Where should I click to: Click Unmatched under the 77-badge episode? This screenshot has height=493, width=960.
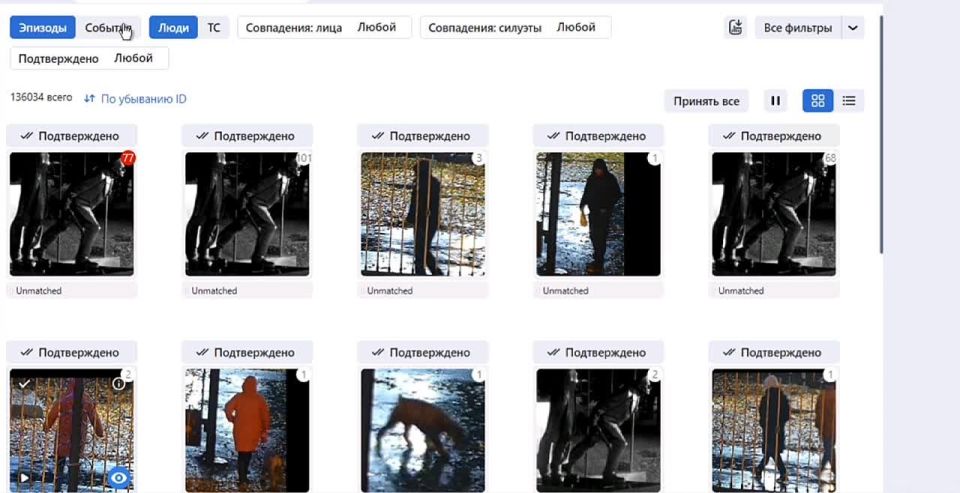coord(39,291)
